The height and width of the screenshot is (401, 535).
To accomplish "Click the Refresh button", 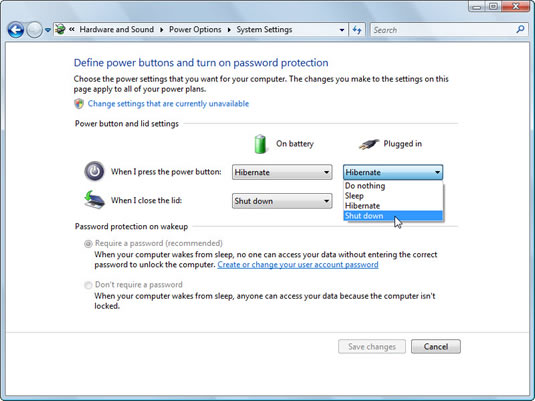I will 357,30.
